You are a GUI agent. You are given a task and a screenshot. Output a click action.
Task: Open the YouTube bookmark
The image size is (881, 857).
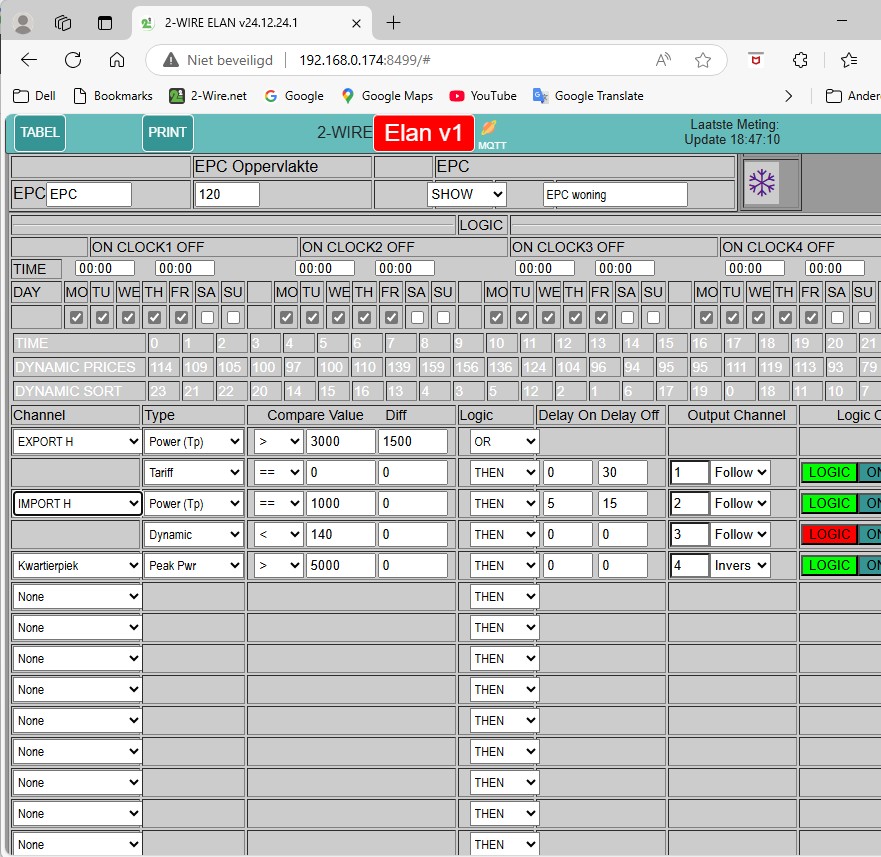(x=483, y=96)
